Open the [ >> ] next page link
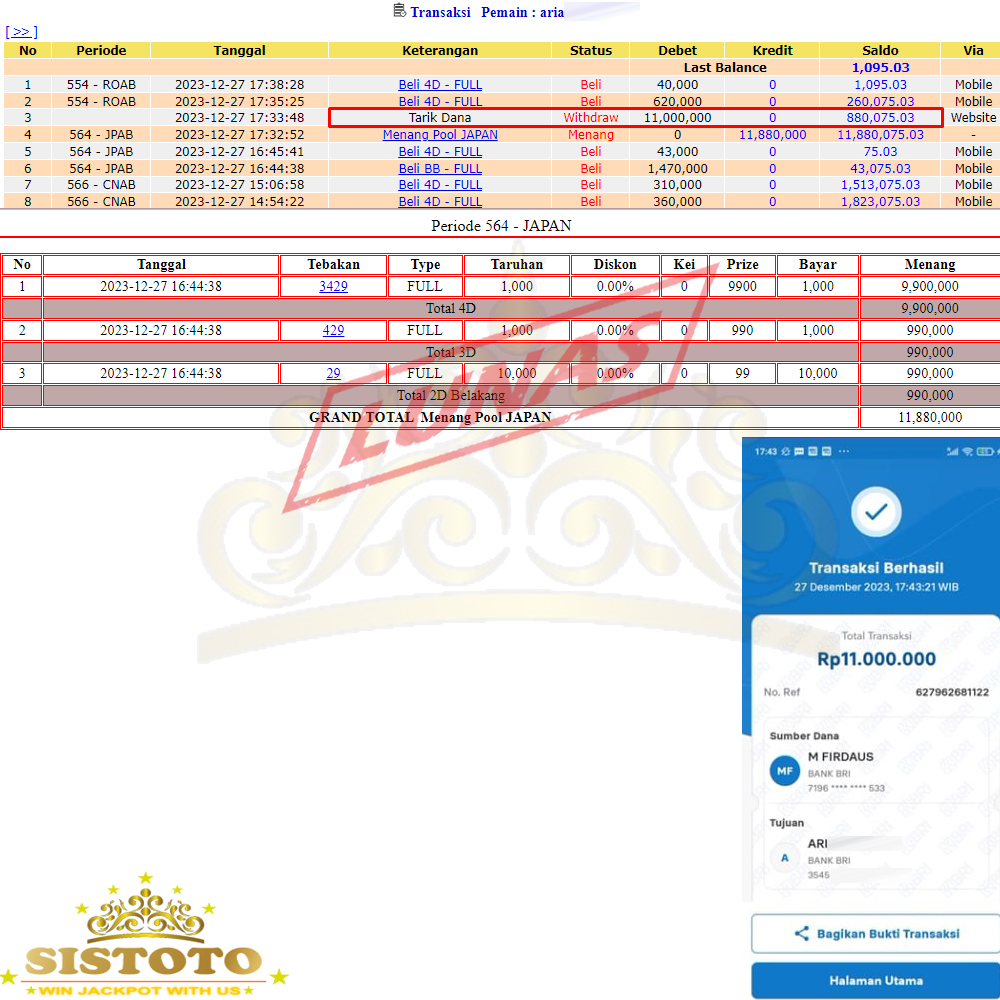The image size is (1000, 1000). 21,32
